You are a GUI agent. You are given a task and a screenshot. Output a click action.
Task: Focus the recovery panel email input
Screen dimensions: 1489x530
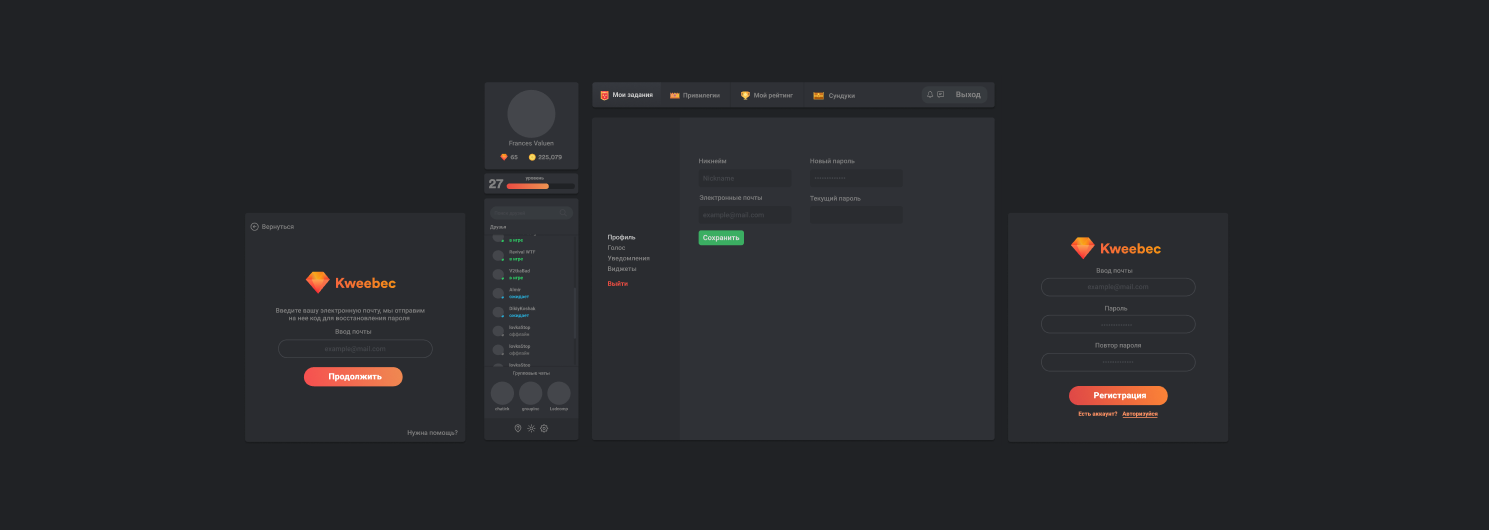point(355,348)
